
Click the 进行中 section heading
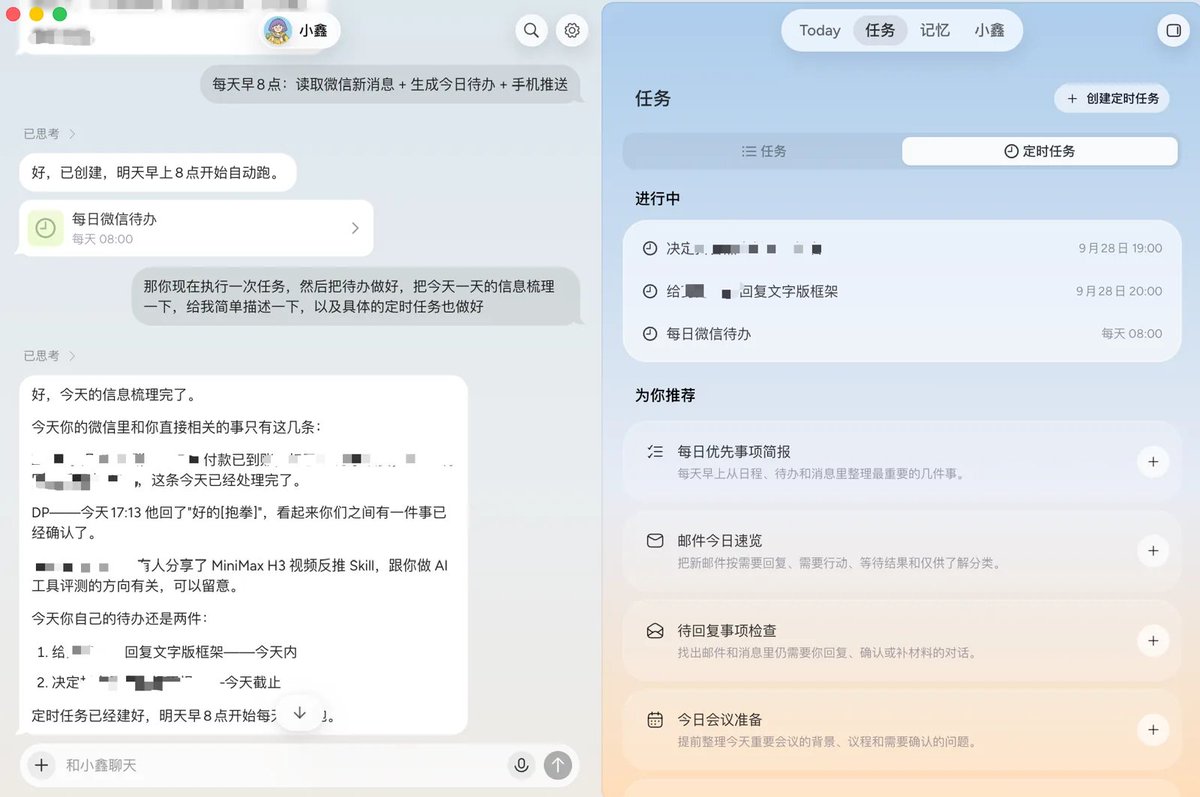[x=657, y=198]
